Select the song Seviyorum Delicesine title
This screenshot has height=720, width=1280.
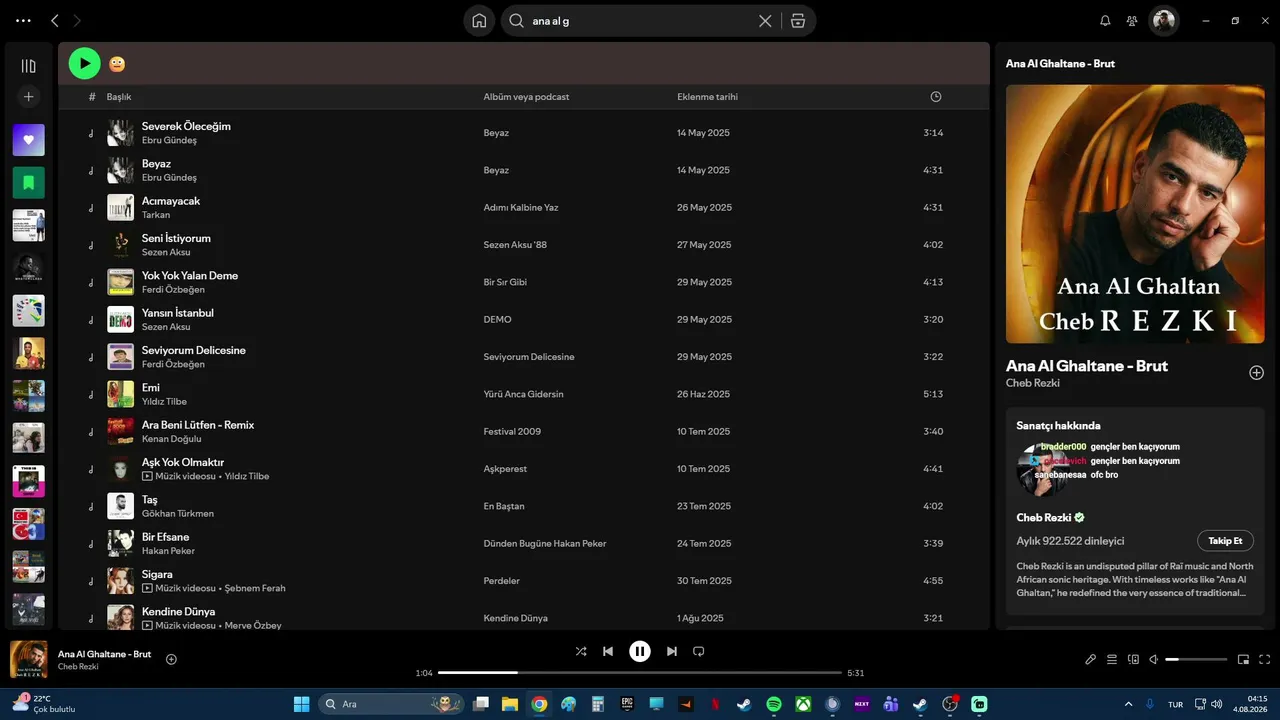pyautogui.click(x=194, y=350)
